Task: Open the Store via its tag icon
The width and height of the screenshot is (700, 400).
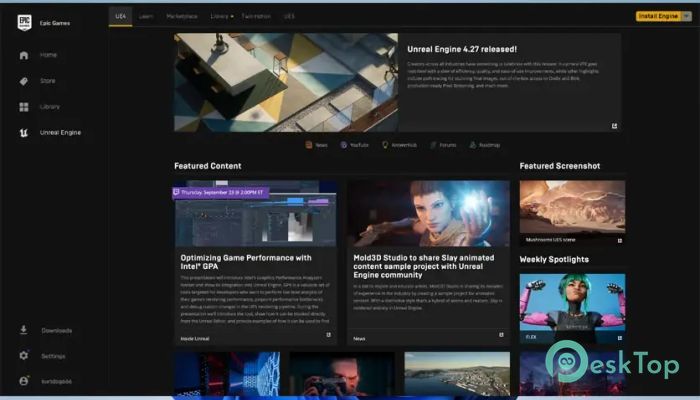Action: 24,81
